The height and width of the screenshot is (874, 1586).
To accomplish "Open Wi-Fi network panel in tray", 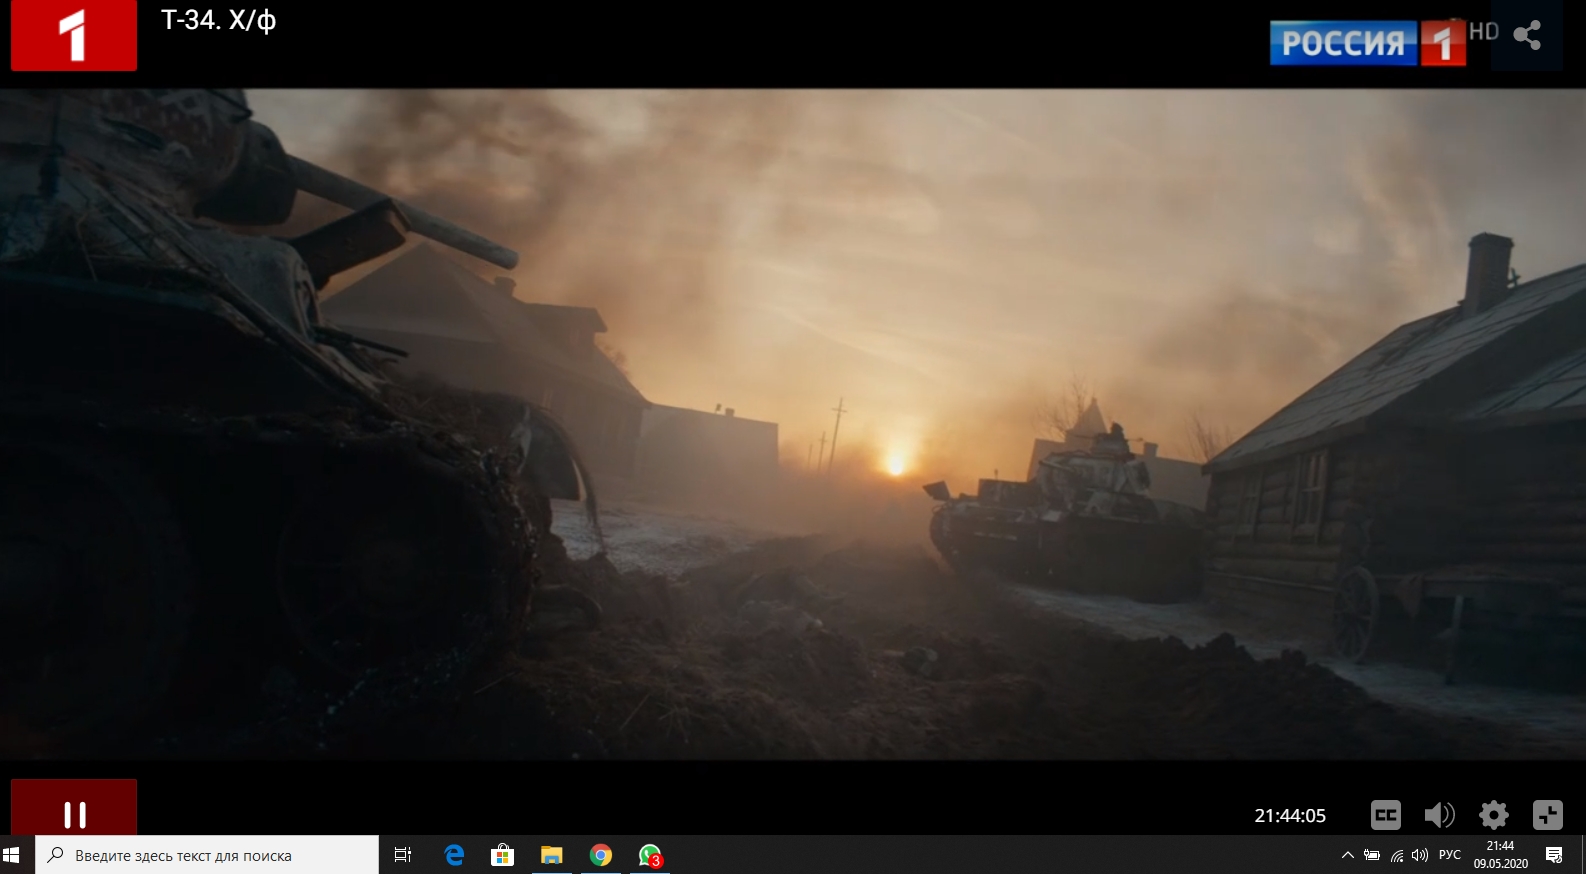I will [1397, 855].
